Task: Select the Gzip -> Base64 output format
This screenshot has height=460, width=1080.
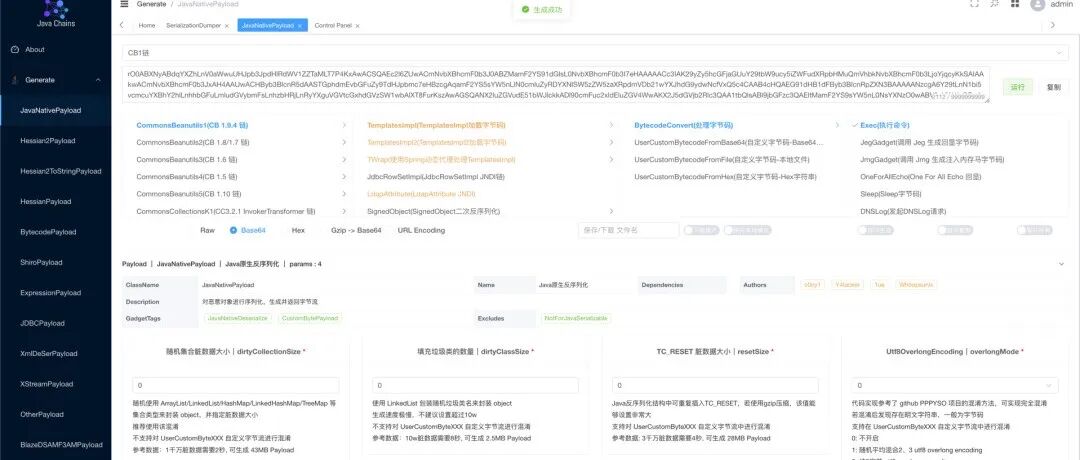Action: (355, 230)
